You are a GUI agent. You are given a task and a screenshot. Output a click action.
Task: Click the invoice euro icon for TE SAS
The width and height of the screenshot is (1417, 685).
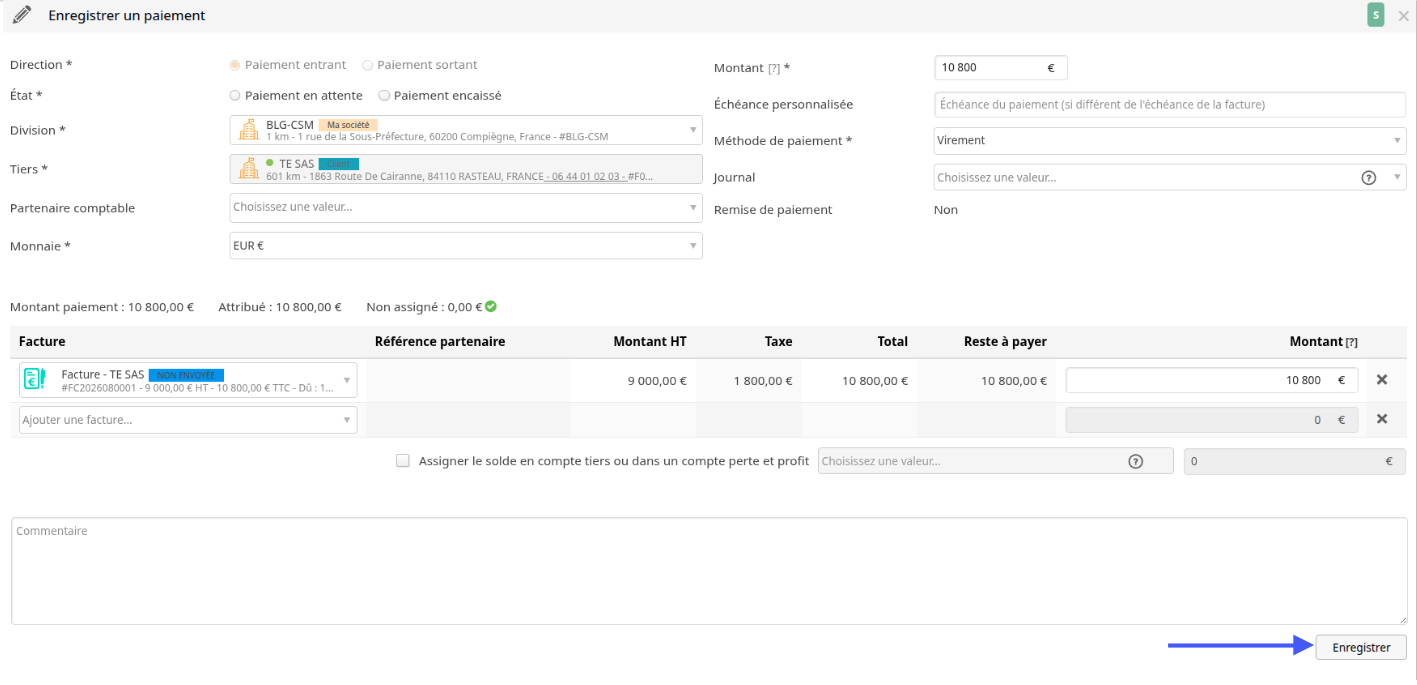coord(35,380)
